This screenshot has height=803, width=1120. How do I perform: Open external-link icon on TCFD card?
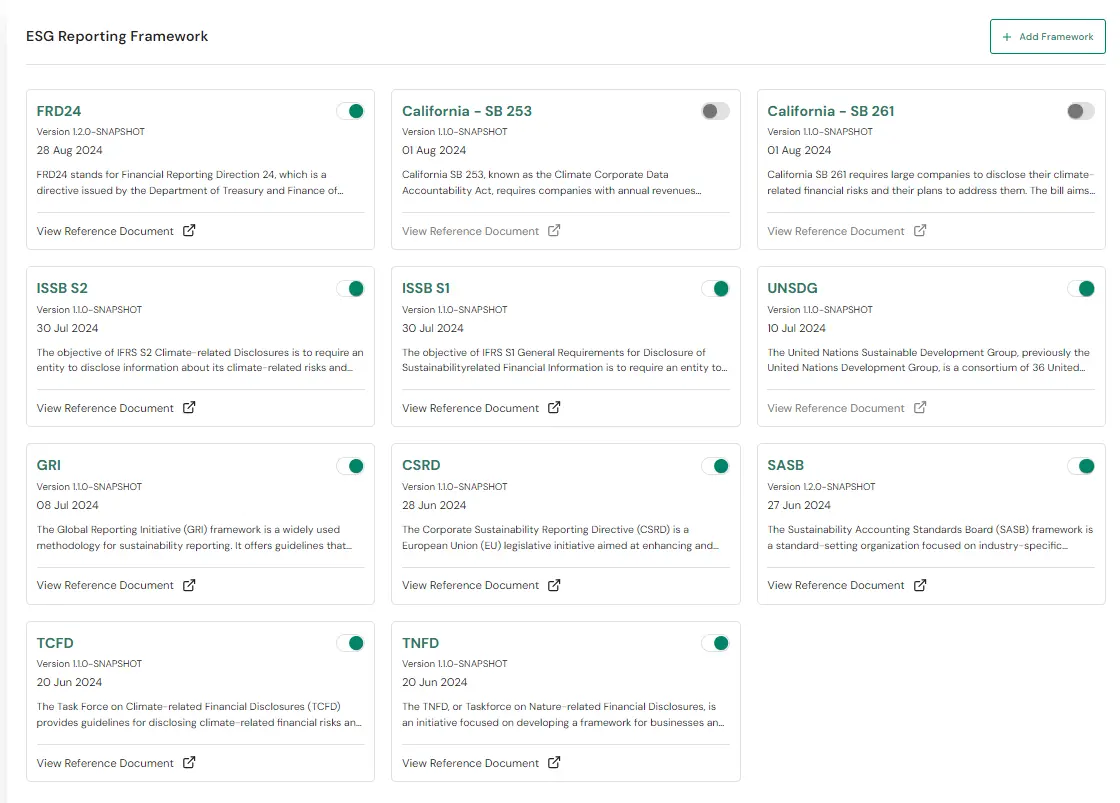click(189, 762)
